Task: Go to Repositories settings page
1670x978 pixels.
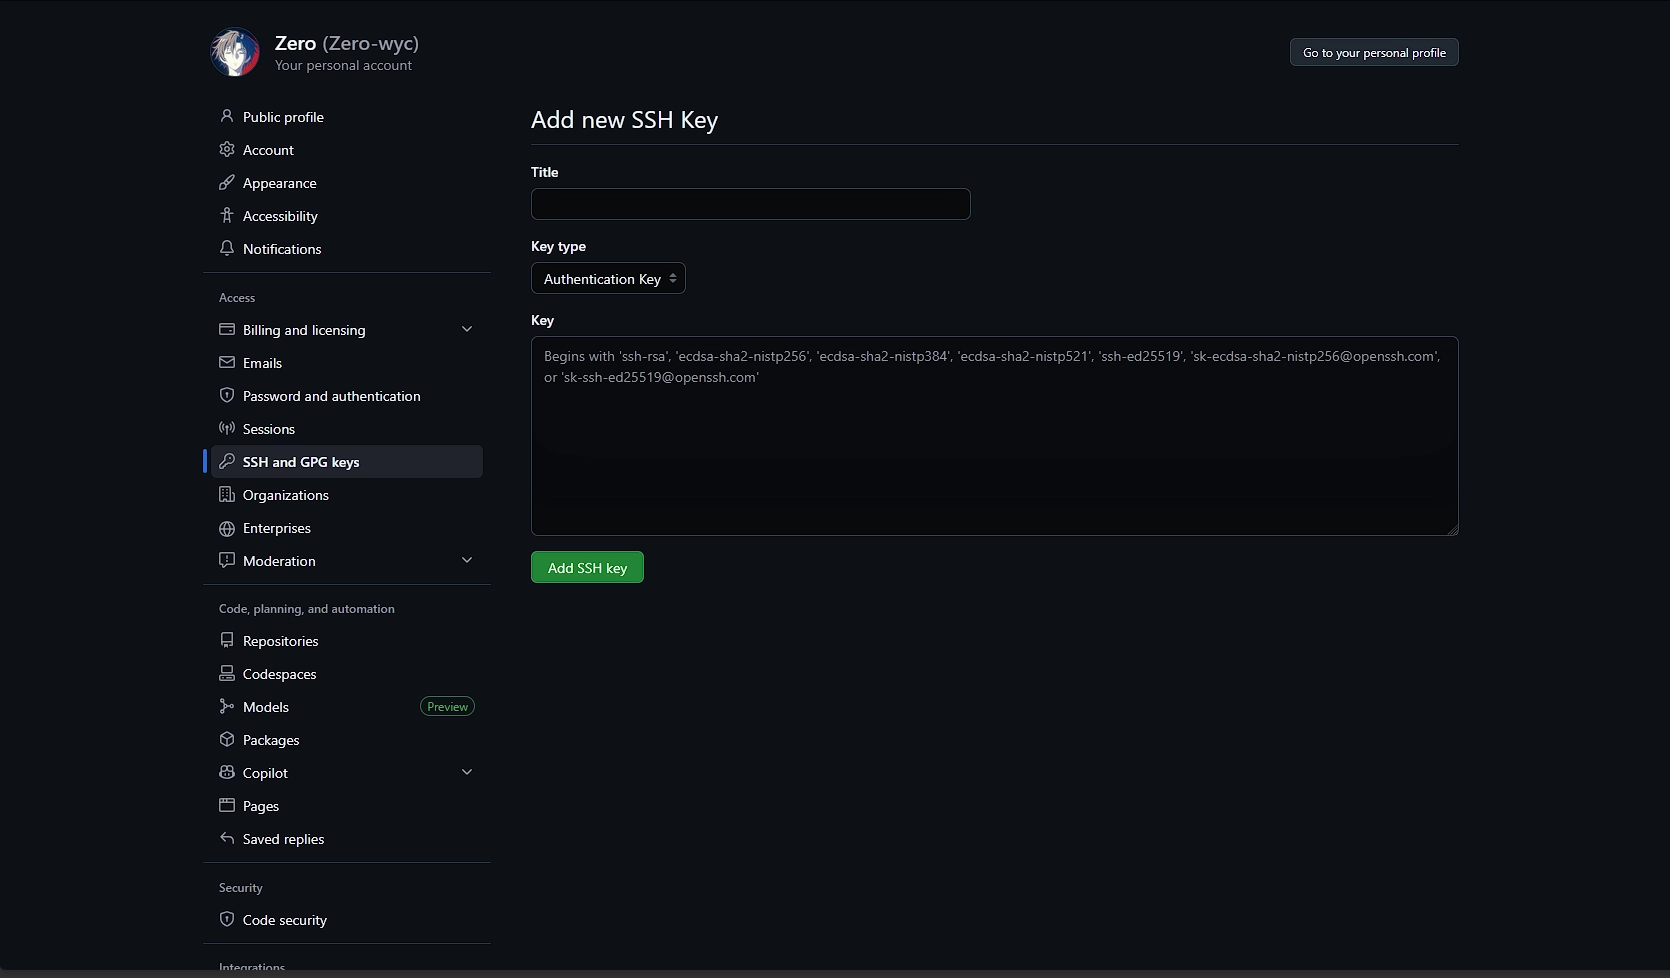Action: click(x=280, y=641)
